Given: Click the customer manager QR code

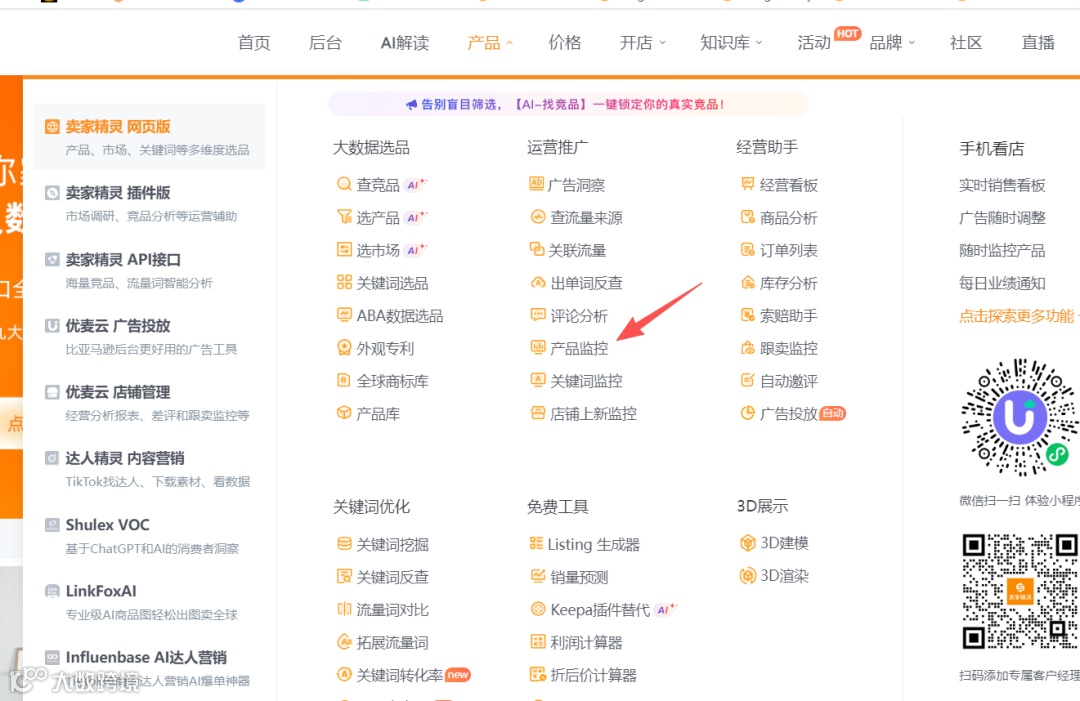Looking at the screenshot, I should tap(1019, 591).
